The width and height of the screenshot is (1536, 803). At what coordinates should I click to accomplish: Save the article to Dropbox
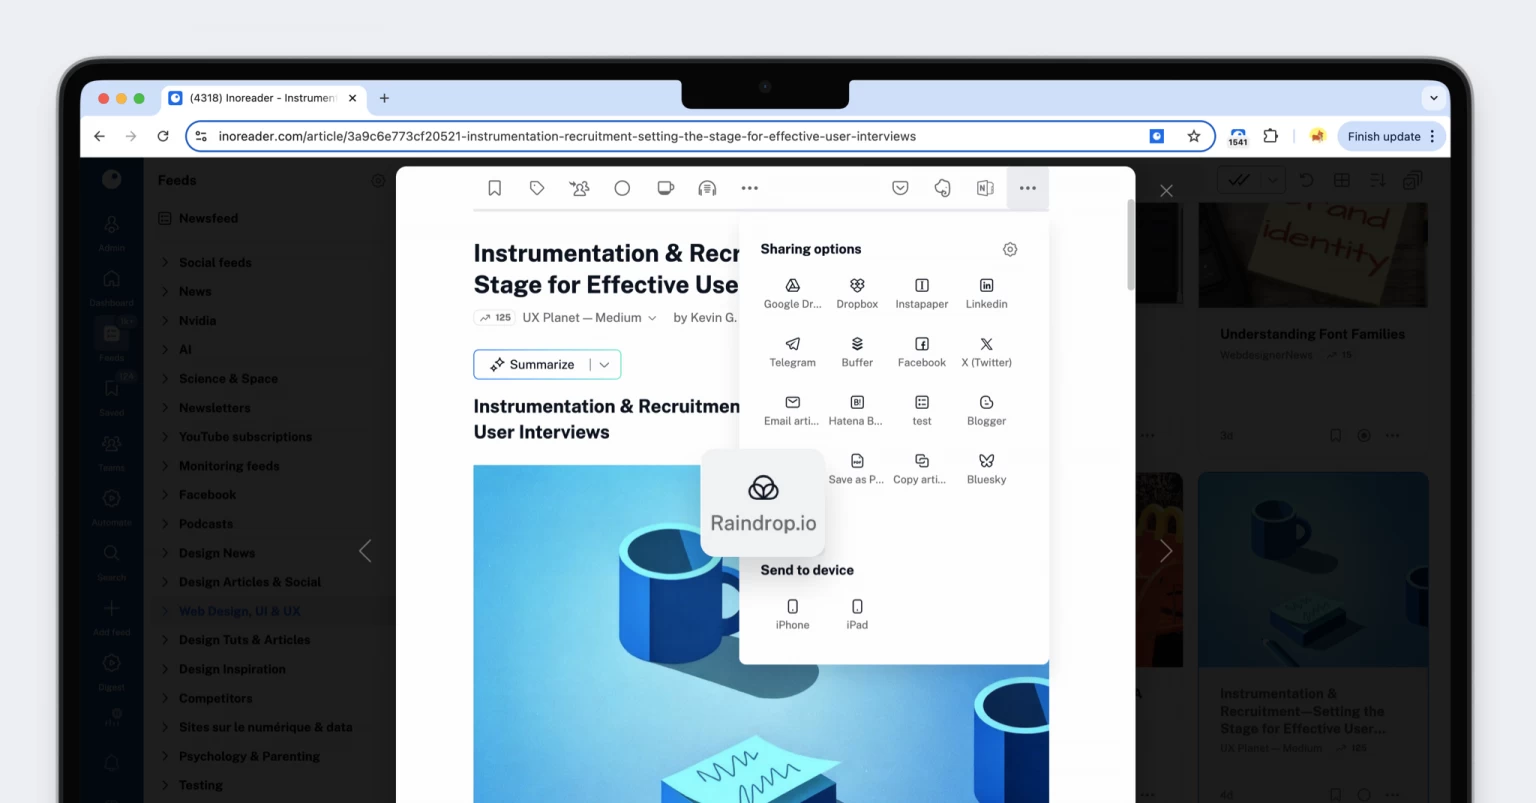pos(857,291)
